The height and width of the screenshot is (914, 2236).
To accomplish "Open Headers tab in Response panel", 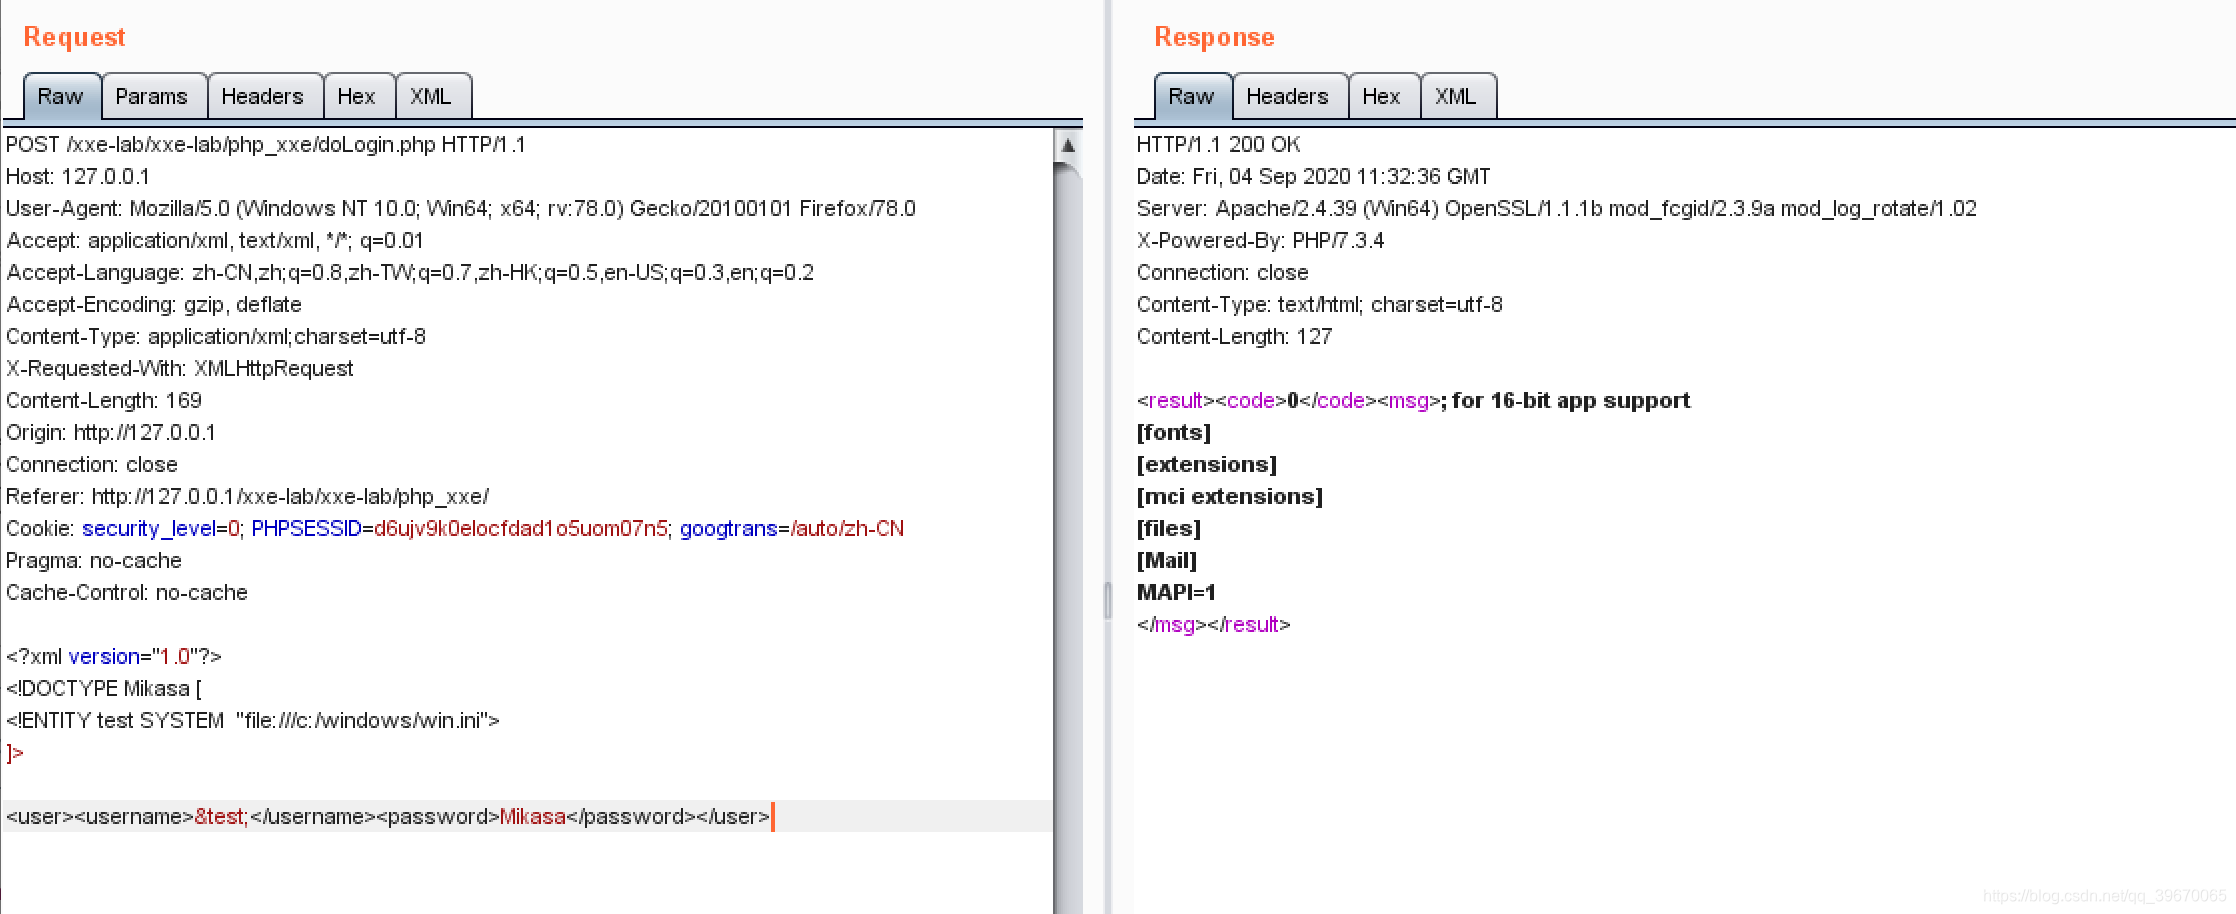I will point(1288,96).
